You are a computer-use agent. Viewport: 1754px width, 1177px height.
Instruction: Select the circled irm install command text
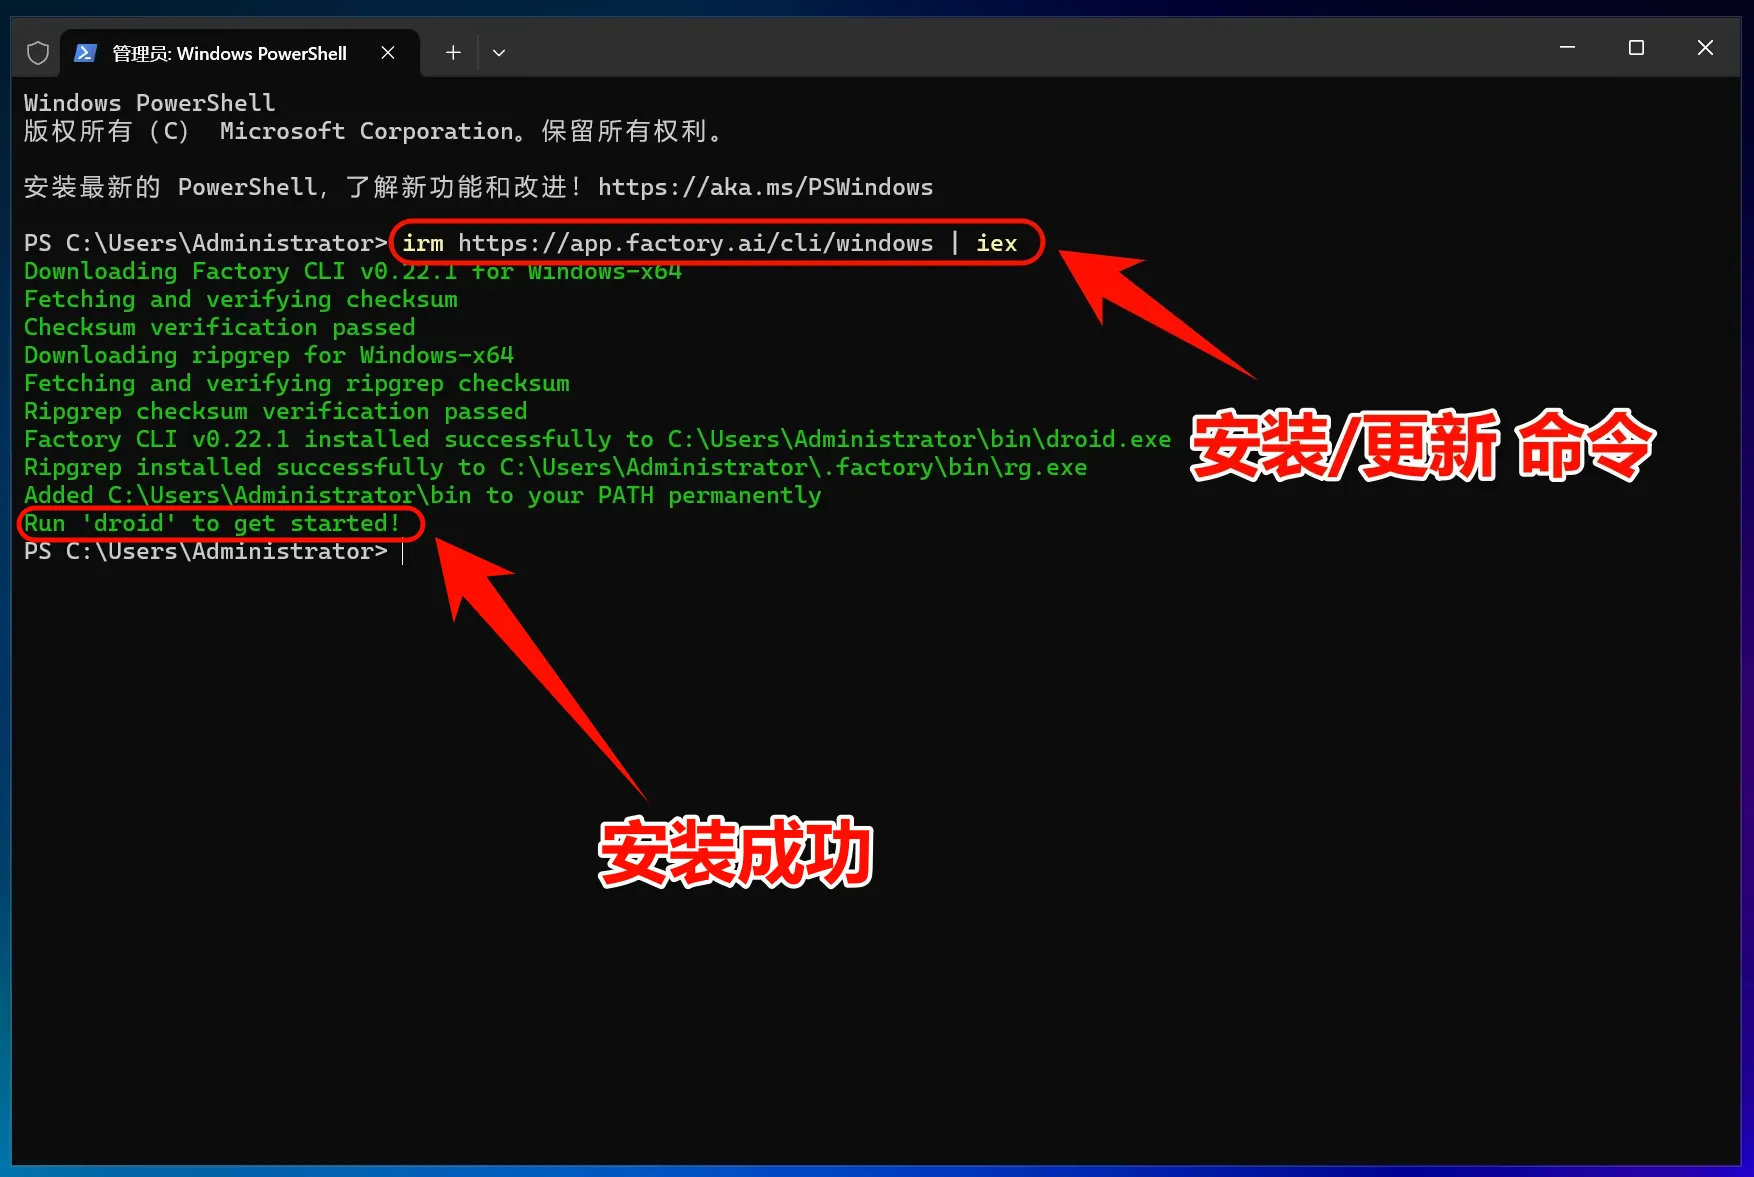pyautogui.click(x=715, y=242)
